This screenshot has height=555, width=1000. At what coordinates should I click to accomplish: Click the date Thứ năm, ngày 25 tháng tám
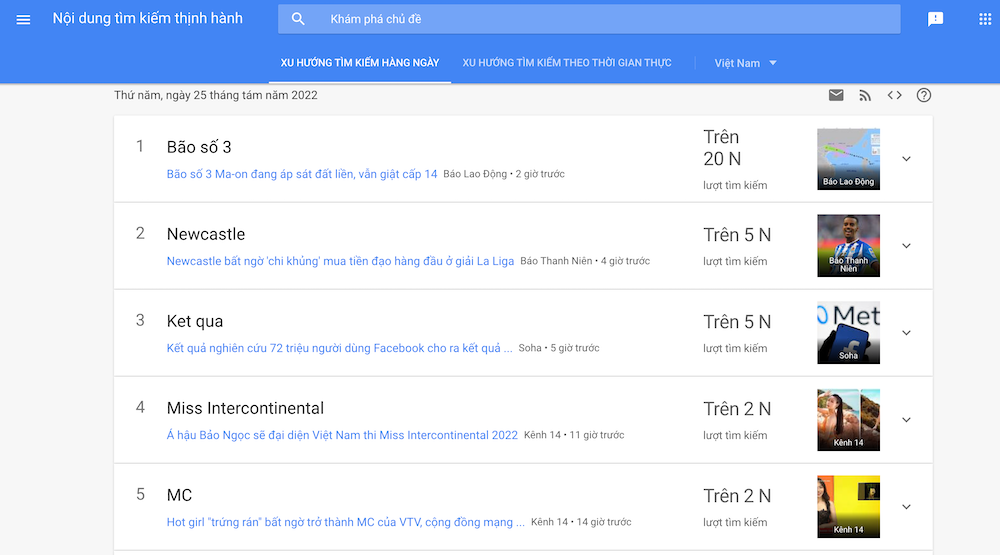[x=216, y=95]
